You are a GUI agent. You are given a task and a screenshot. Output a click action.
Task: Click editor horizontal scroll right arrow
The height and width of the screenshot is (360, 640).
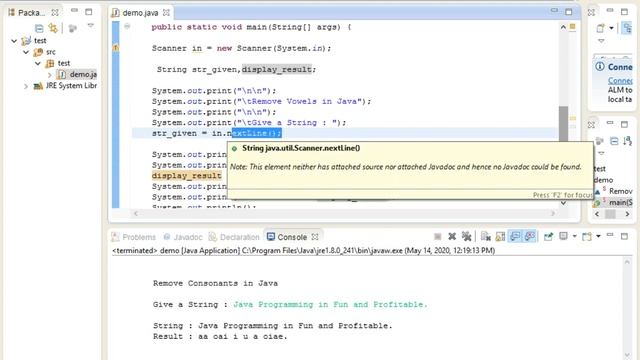pyautogui.click(x=553, y=213)
